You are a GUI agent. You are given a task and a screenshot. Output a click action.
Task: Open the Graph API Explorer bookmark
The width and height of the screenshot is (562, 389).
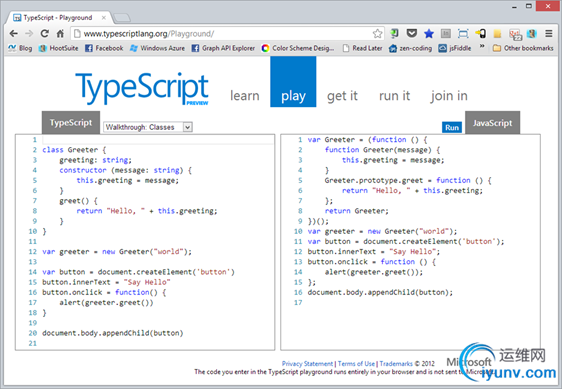click(x=223, y=48)
